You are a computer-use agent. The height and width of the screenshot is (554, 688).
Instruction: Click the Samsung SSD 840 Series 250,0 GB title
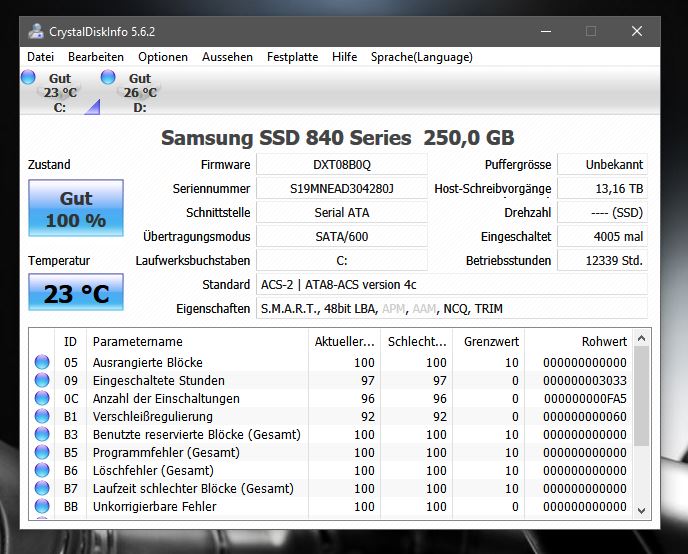pyautogui.click(x=337, y=138)
